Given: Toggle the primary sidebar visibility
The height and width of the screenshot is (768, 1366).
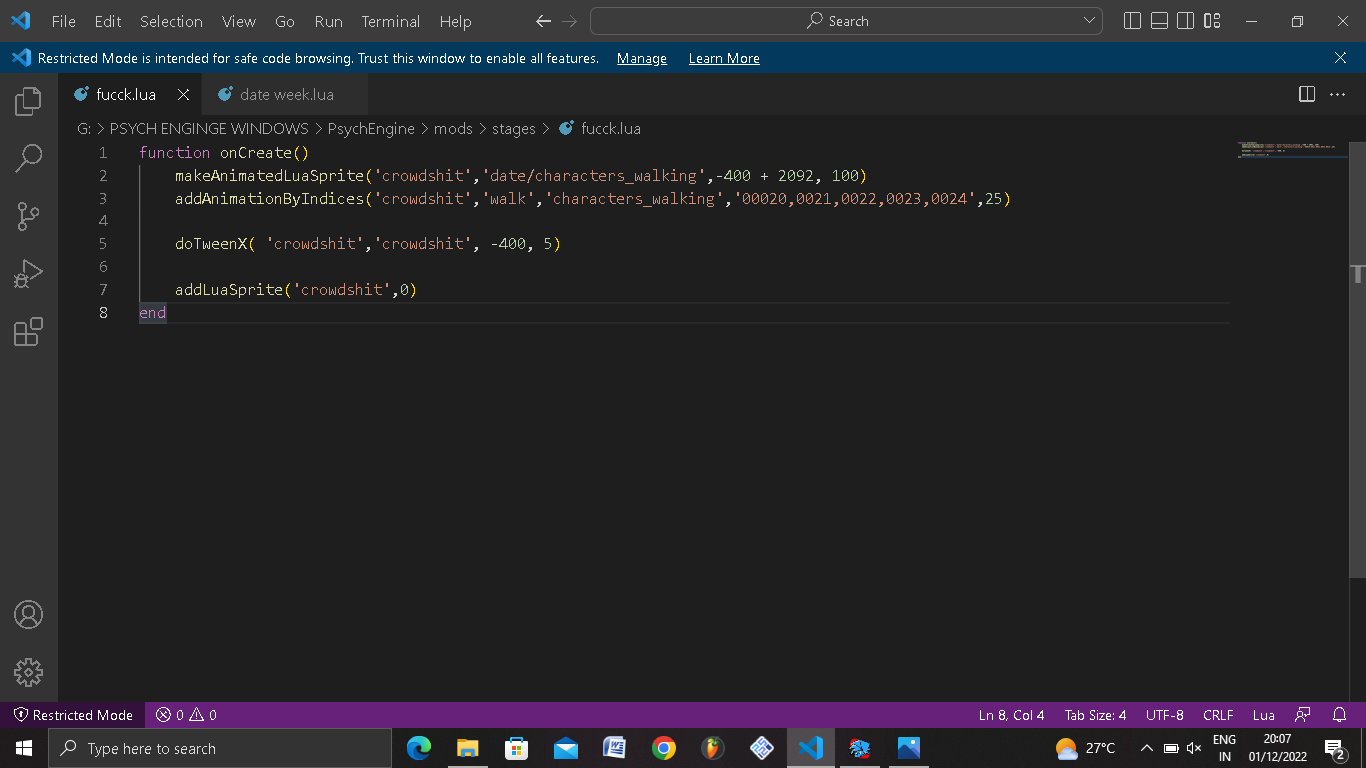Looking at the screenshot, I should pyautogui.click(x=1131, y=21).
